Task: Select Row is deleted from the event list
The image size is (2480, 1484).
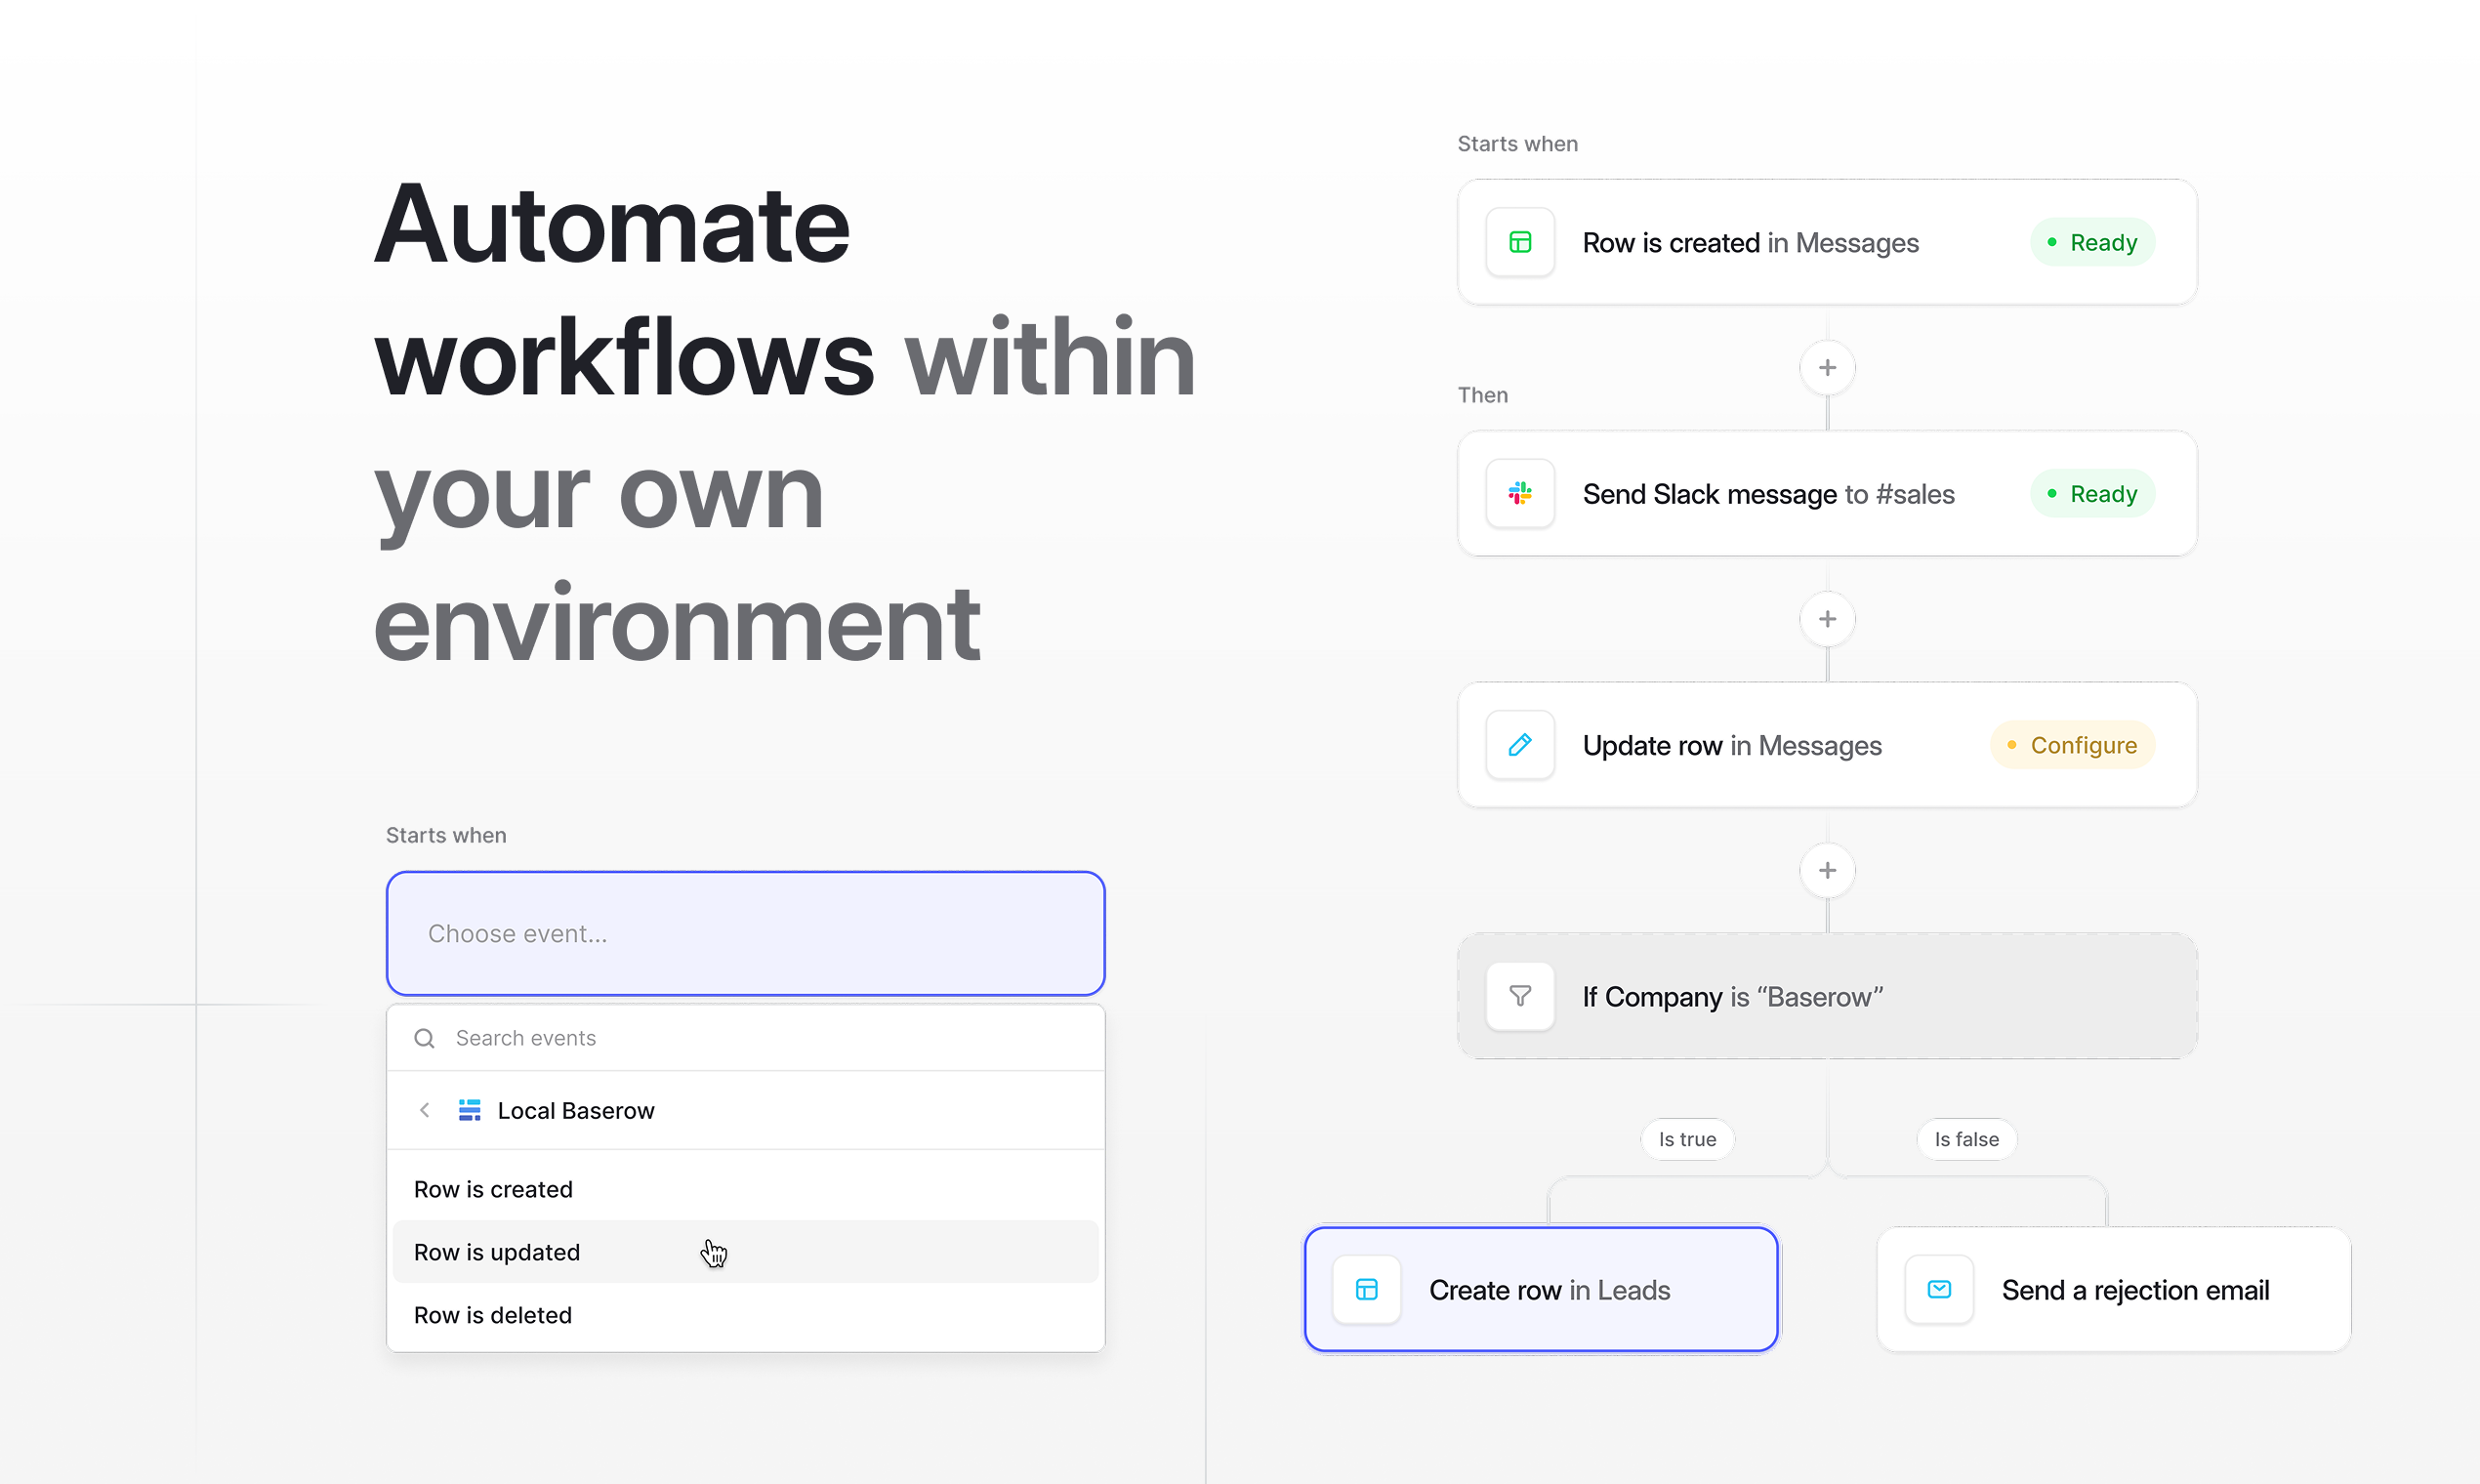Action: (493, 1314)
